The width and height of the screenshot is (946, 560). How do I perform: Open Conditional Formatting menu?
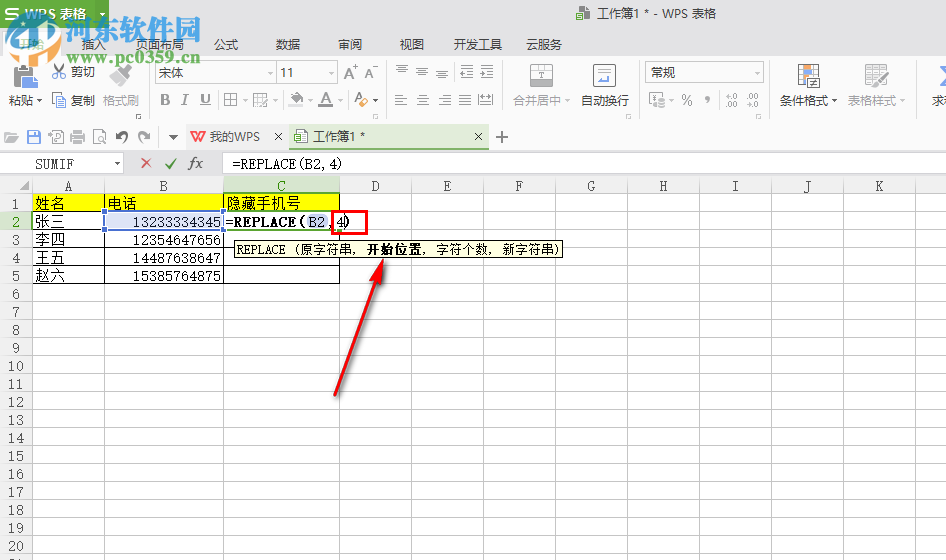click(x=808, y=86)
